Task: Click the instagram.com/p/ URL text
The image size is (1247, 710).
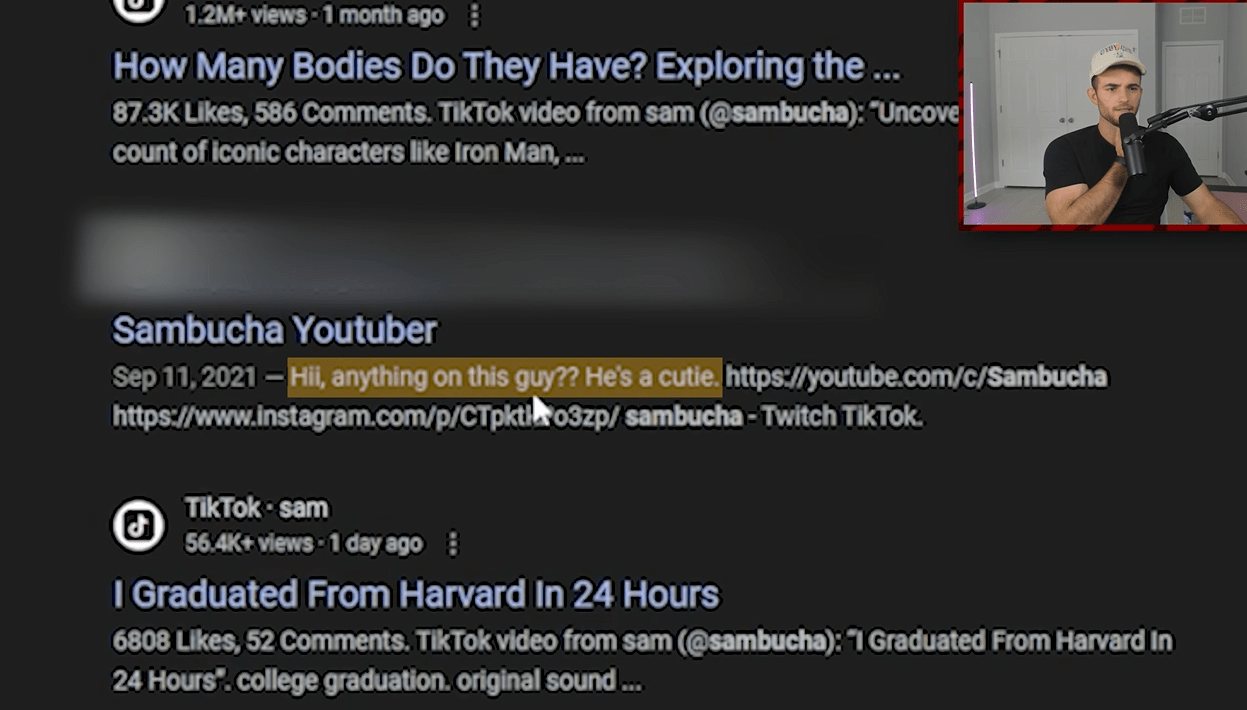Action: click(x=364, y=416)
